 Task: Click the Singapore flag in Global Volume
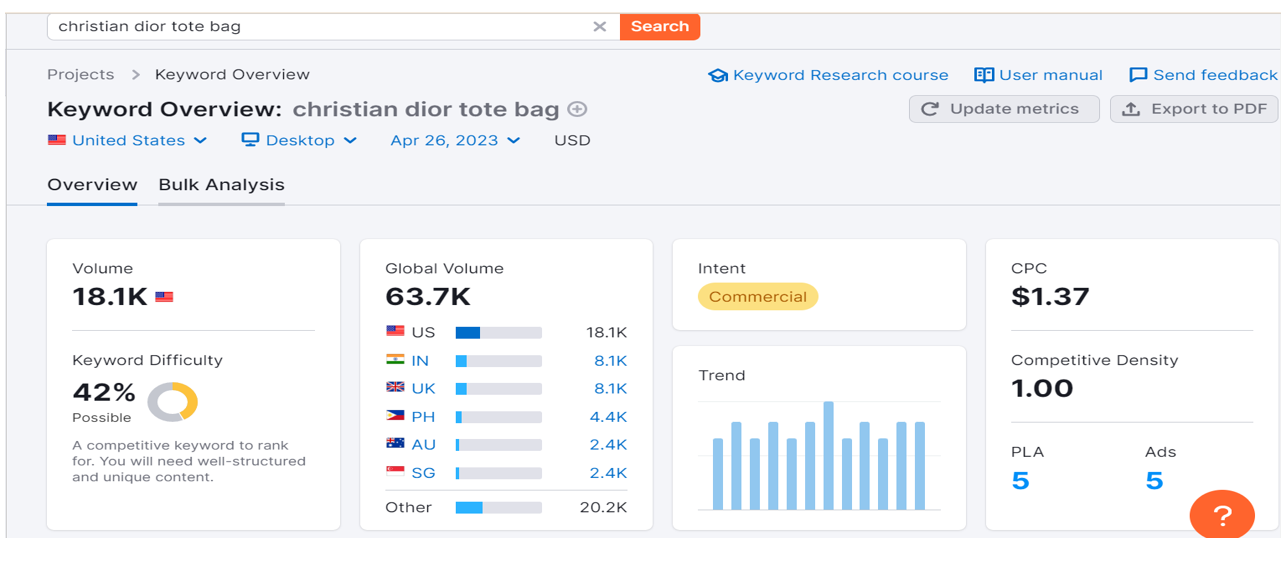395,472
